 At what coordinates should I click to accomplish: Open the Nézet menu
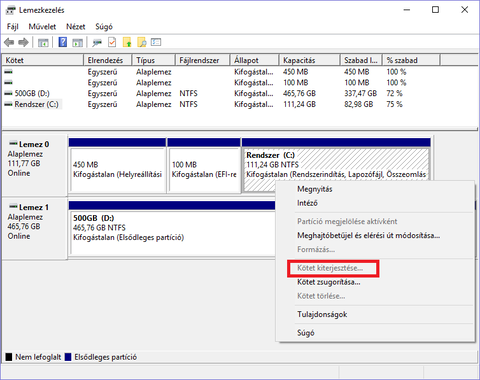point(76,27)
